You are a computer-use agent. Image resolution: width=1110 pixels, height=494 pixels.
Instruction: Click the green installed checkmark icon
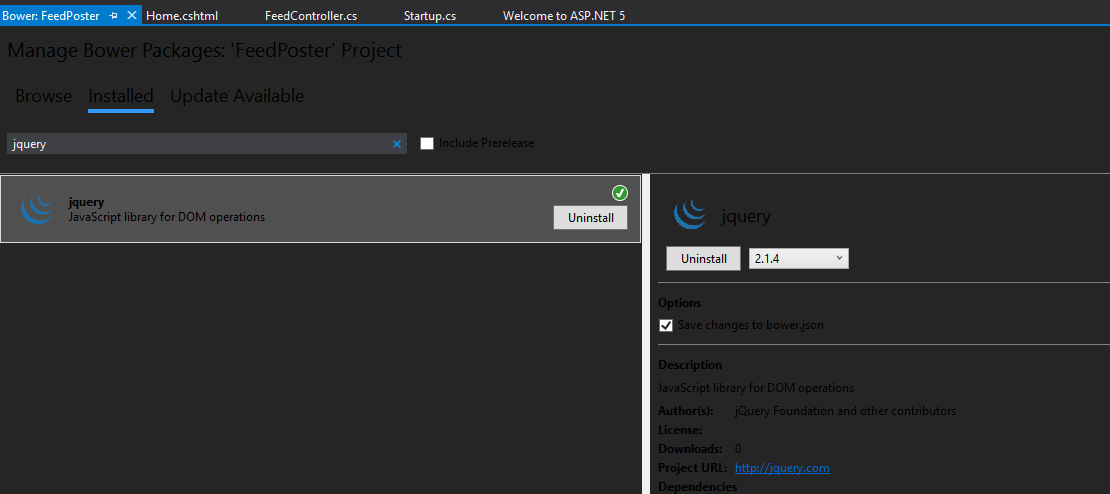tap(619, 193)
